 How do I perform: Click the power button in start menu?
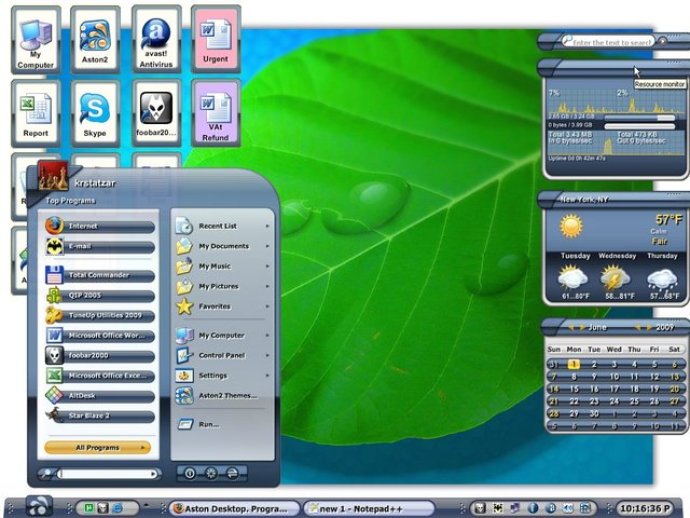click(190, 473)
